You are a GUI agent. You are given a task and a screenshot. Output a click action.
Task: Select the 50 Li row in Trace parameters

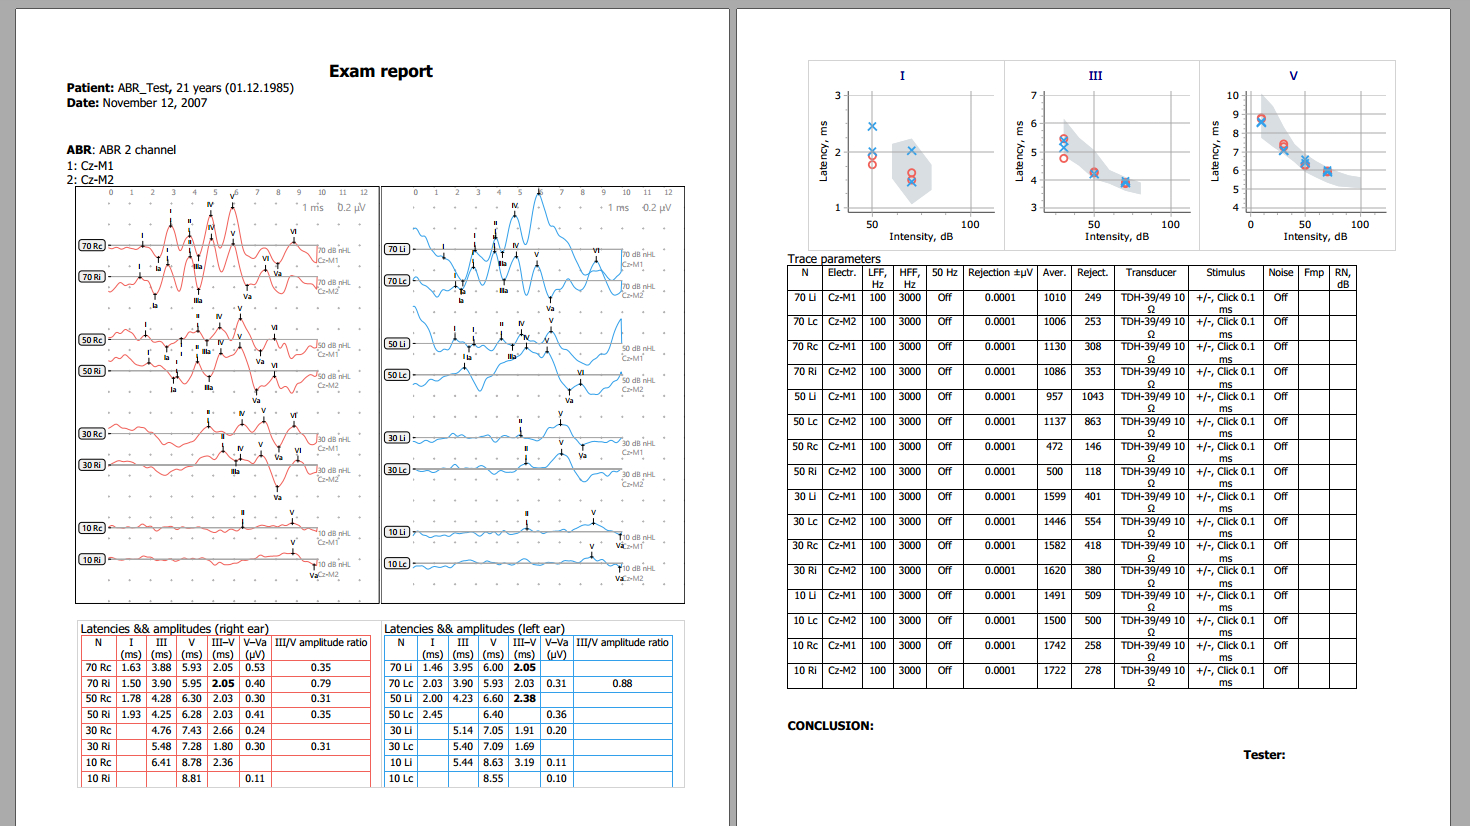pos(1072,397)
